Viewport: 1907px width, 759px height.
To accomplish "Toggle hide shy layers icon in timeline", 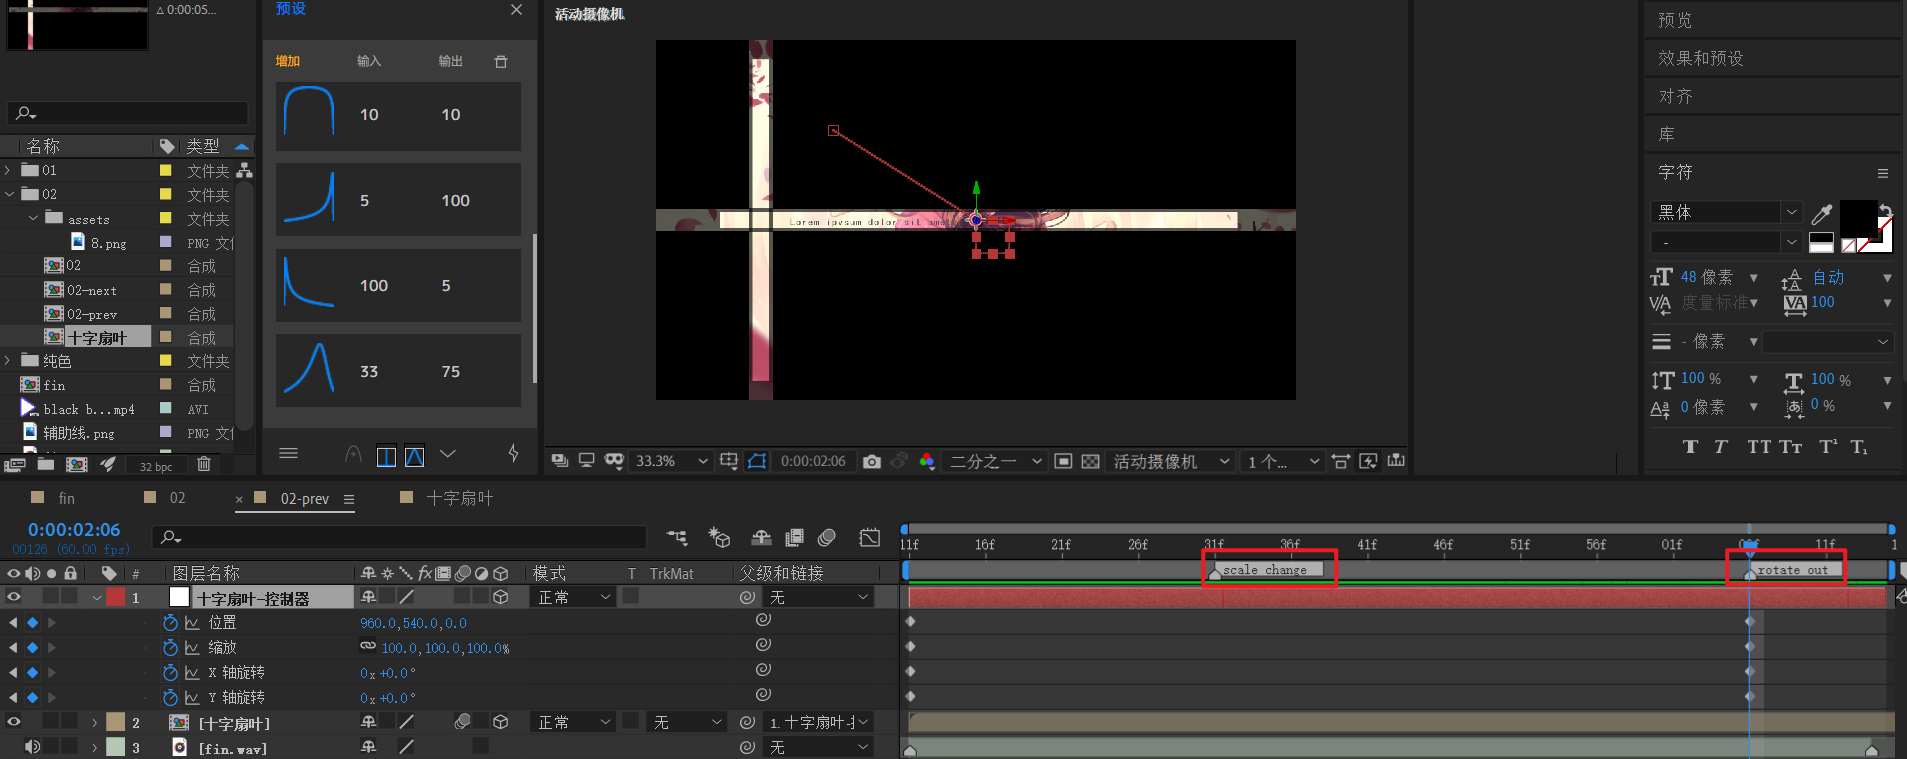I will click(761, 538).
